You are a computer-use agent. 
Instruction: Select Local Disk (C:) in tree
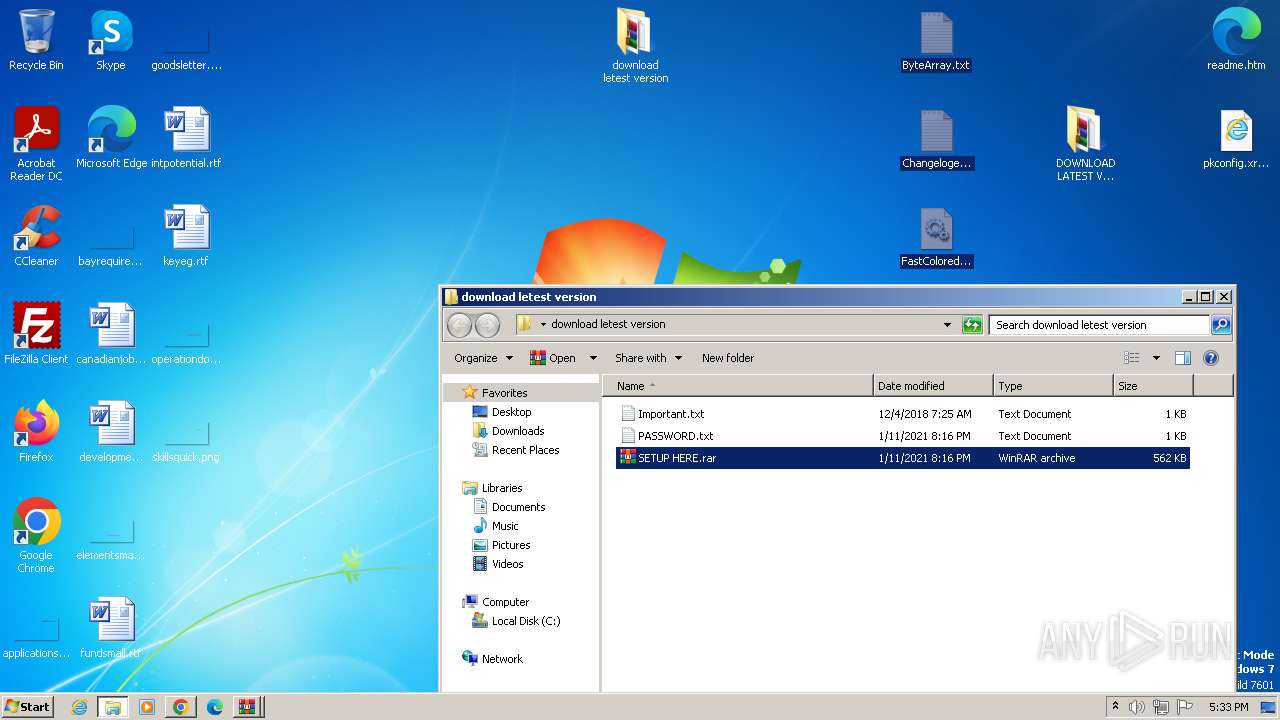pyautogui.click(x=525, y=621)
